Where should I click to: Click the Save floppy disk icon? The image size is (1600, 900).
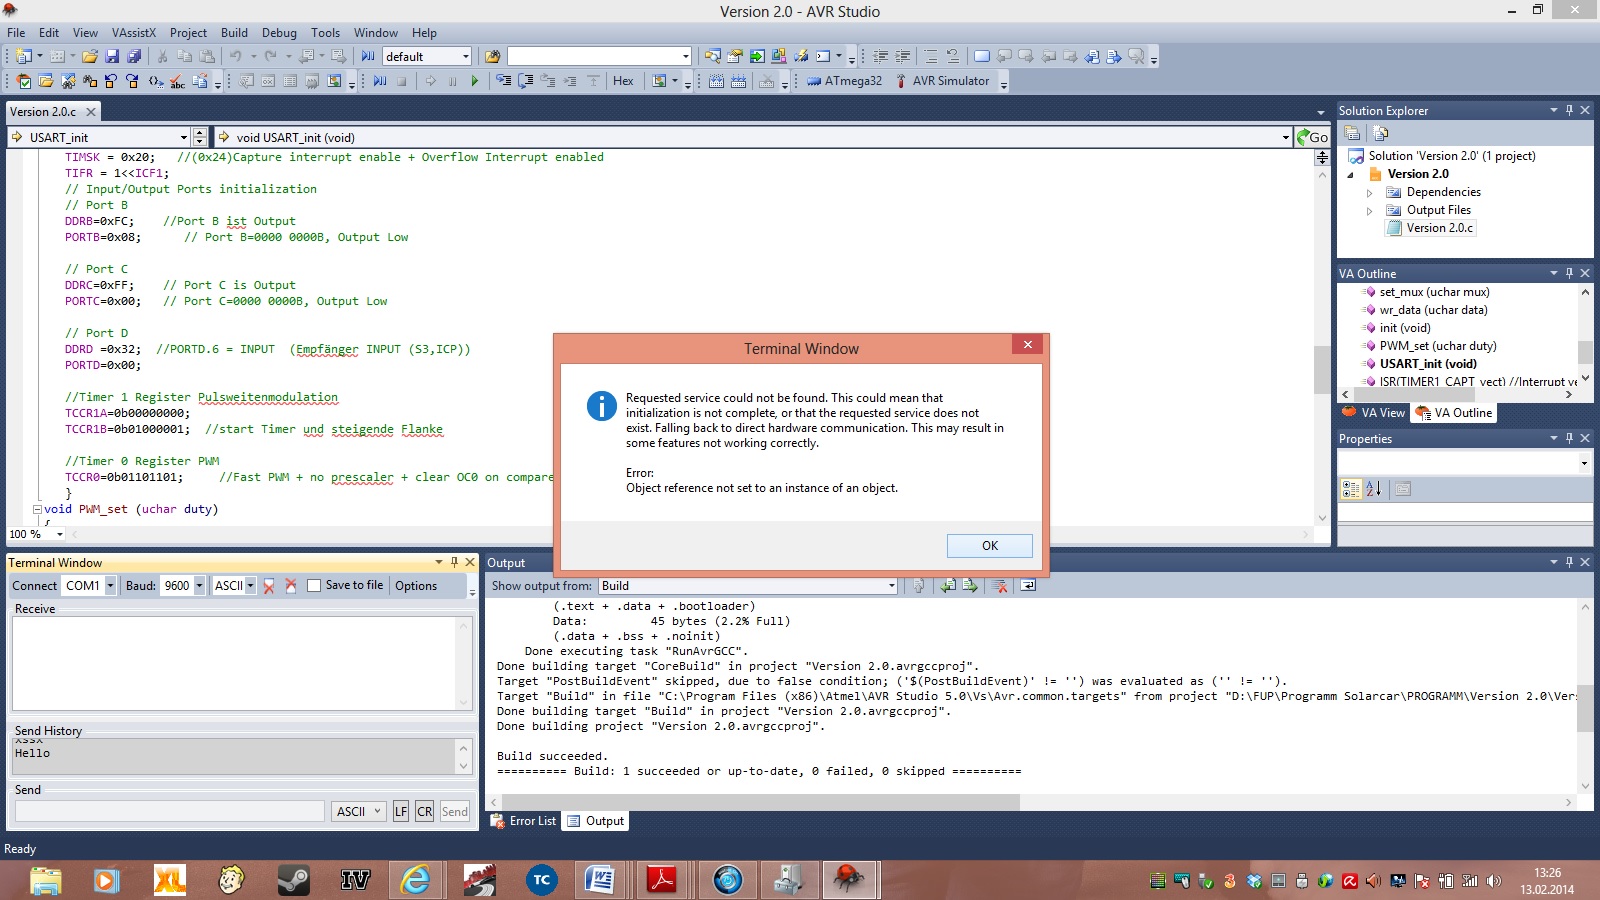[112, 56]
